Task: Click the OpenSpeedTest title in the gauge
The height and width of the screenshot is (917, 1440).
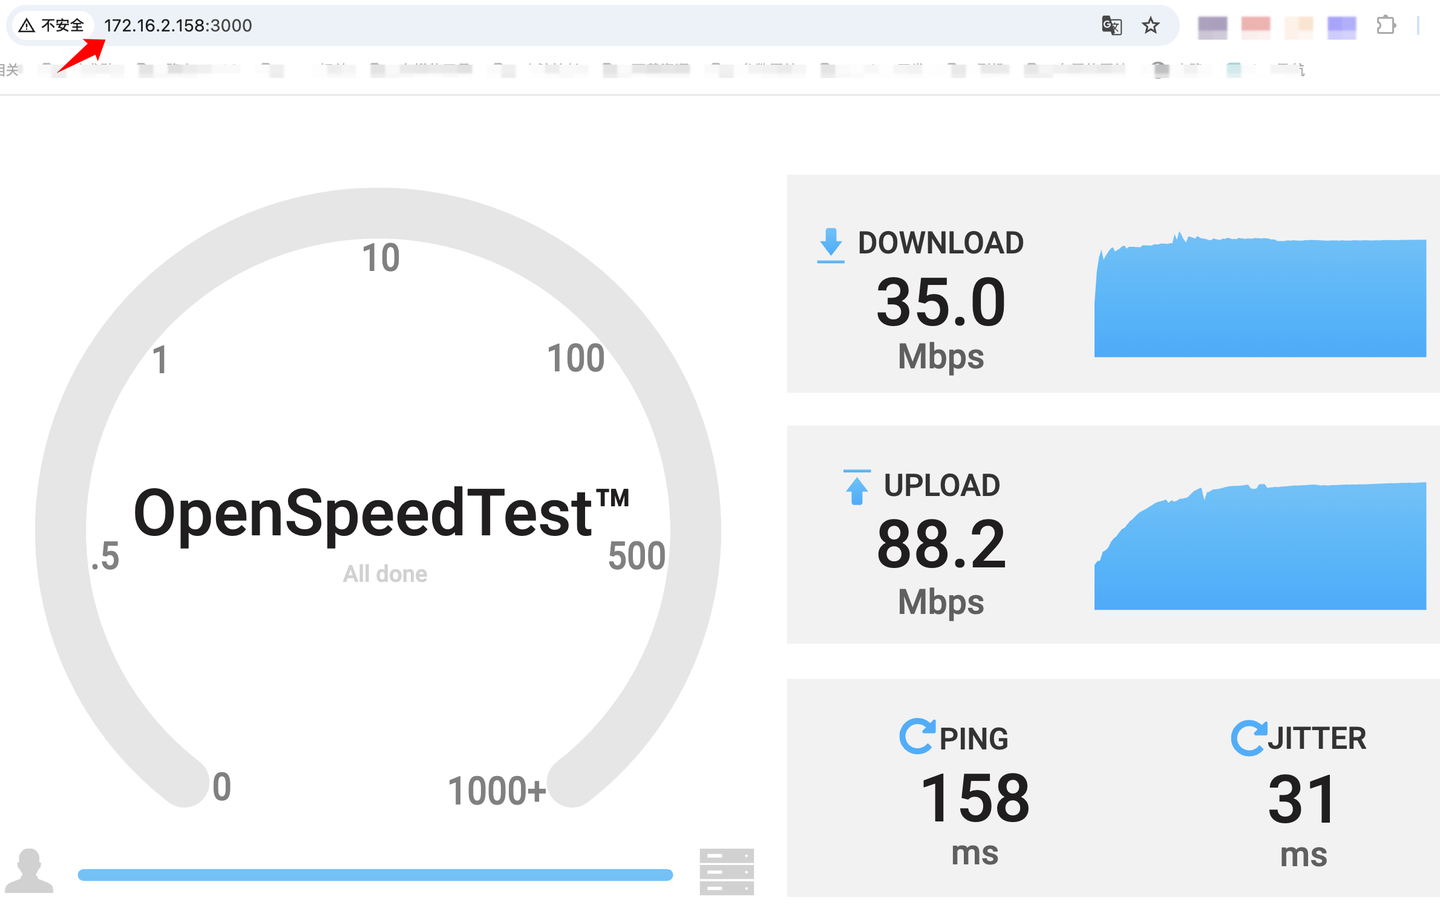Action: point(381,513)
